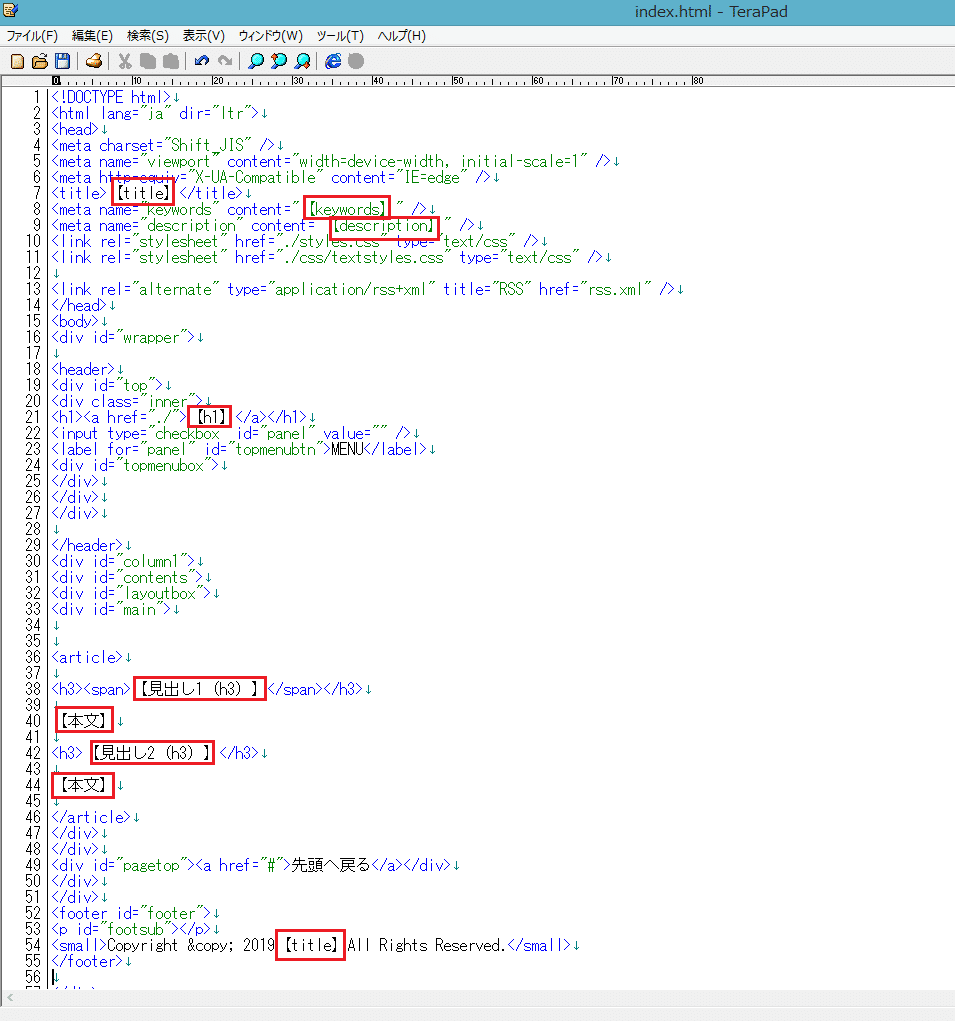This screenshot has width=955, height=1021.
Task: Click the 【見出し1（h3）】 placeholder text
Action: point(199,689)
